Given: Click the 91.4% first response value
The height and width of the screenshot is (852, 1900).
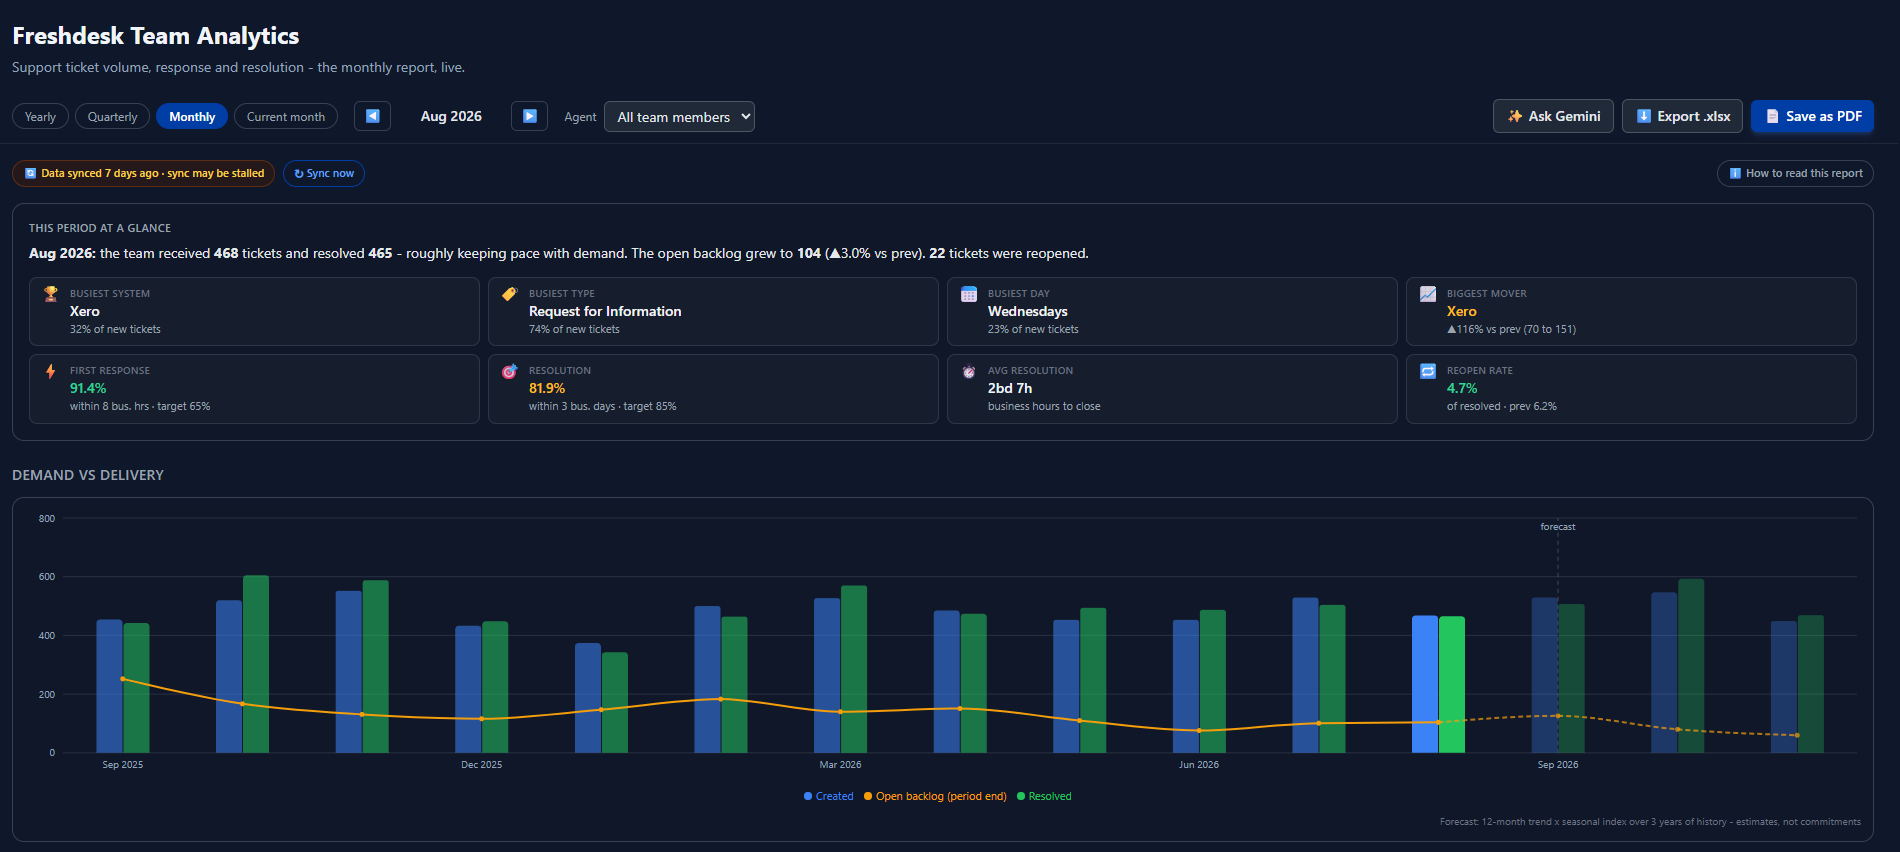Looking at the screenshot, I should pos(88,388).
